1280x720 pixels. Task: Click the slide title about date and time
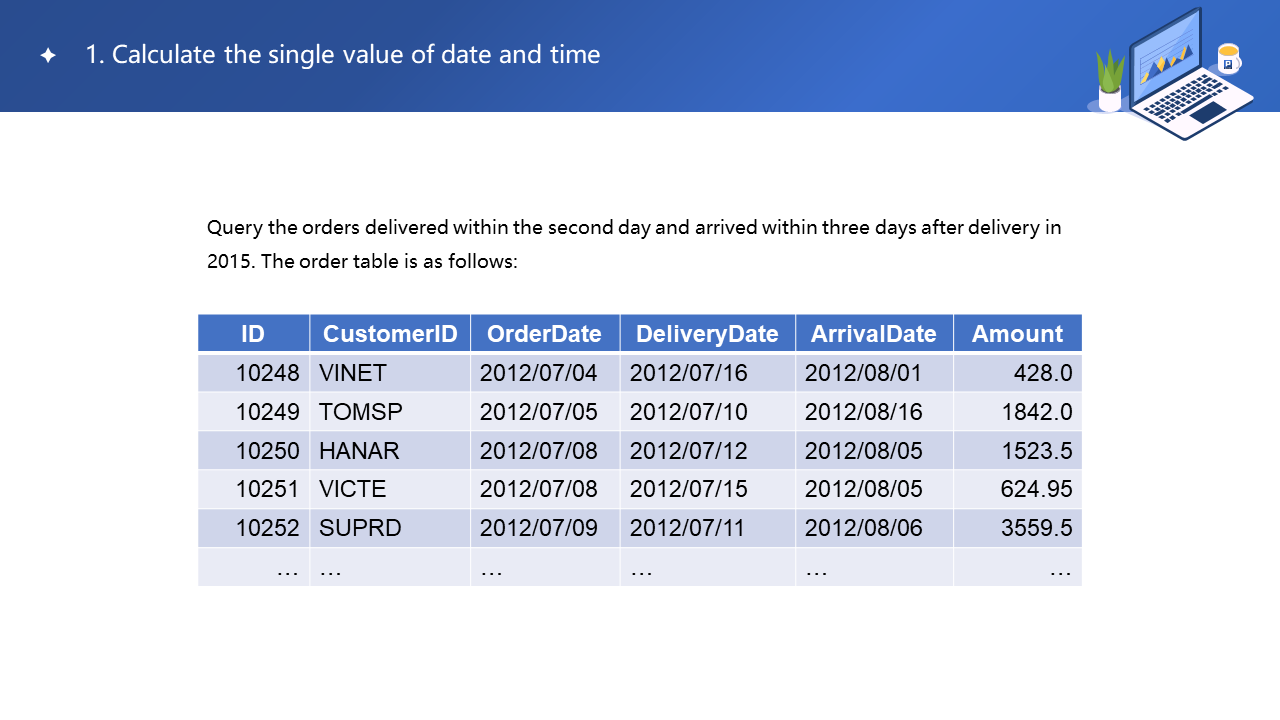click(x=342, y=55)
